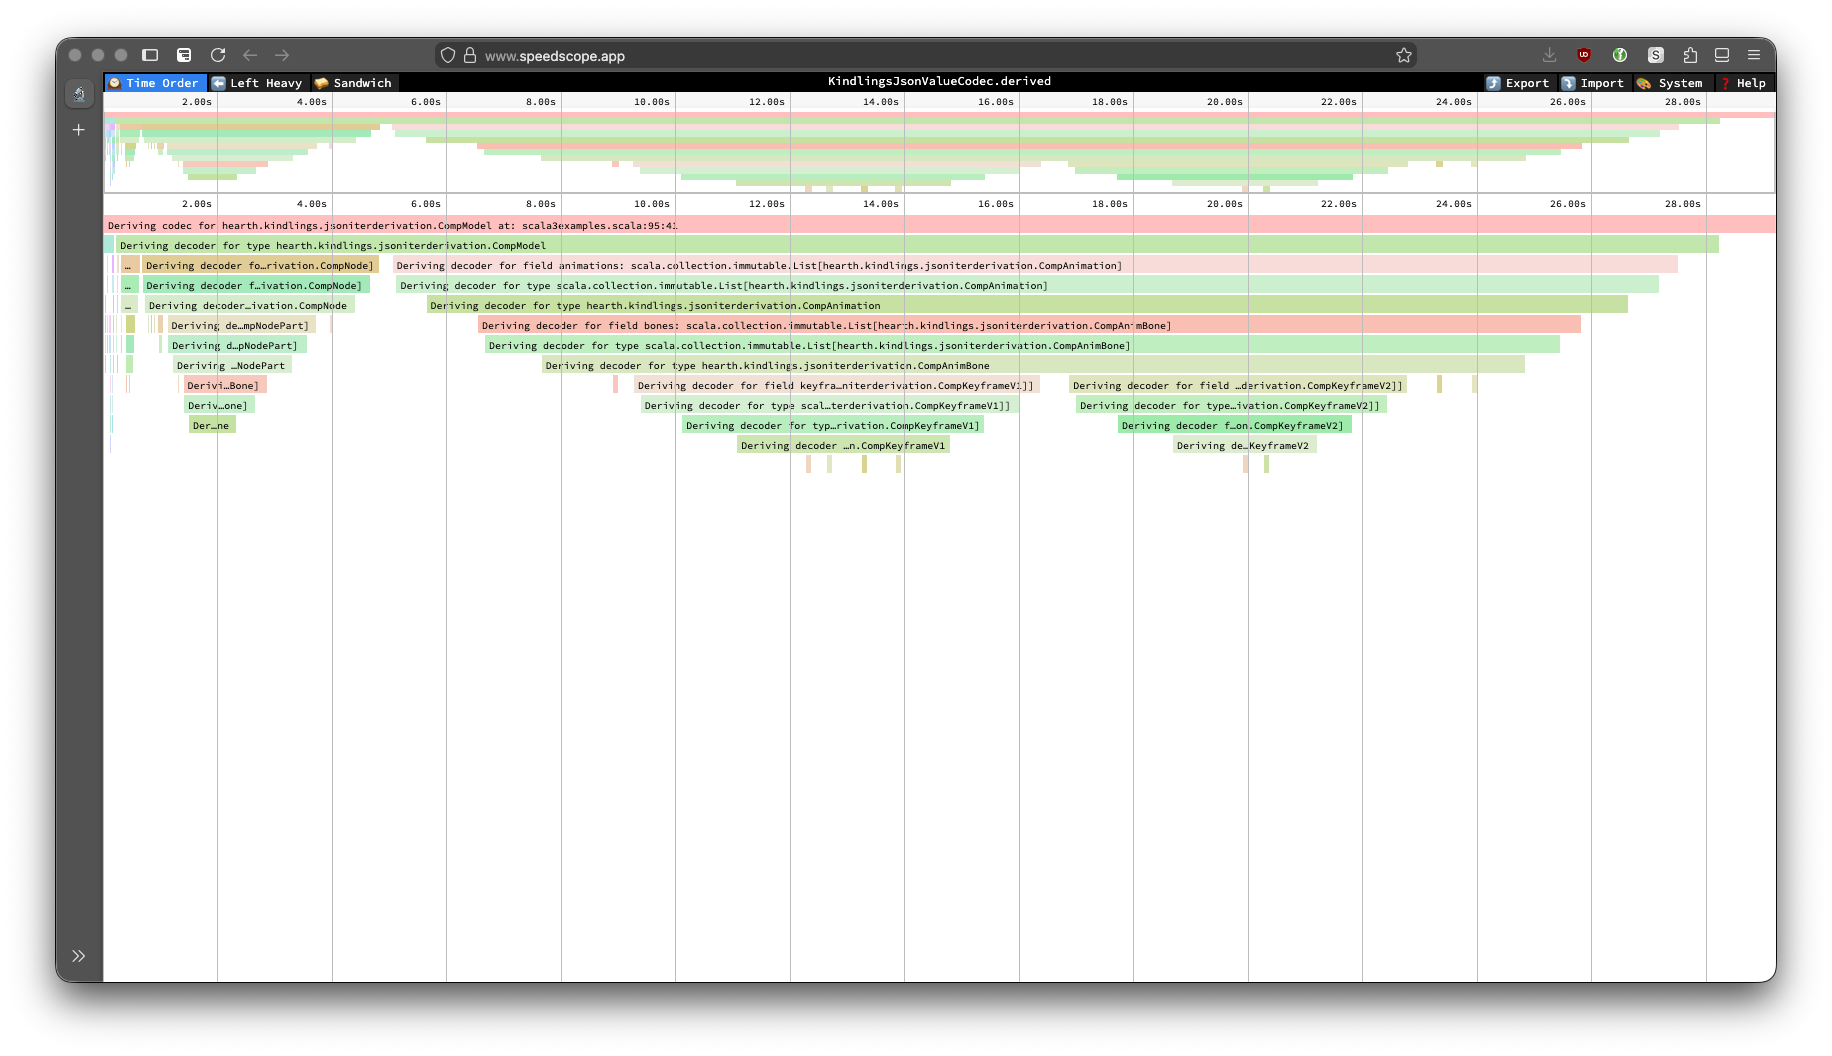Toggle the System color theme button
This screenshot has width=1832, height=1056.
point(1670,83)
